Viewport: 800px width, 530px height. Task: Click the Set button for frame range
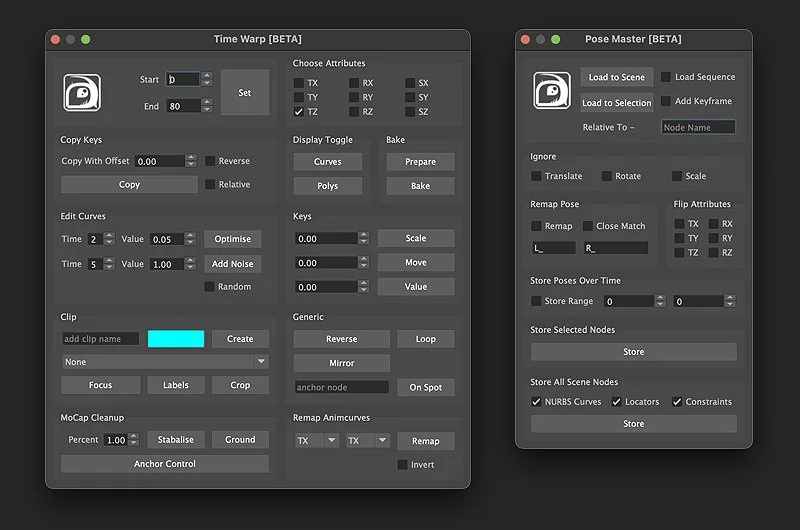[245, 92]
